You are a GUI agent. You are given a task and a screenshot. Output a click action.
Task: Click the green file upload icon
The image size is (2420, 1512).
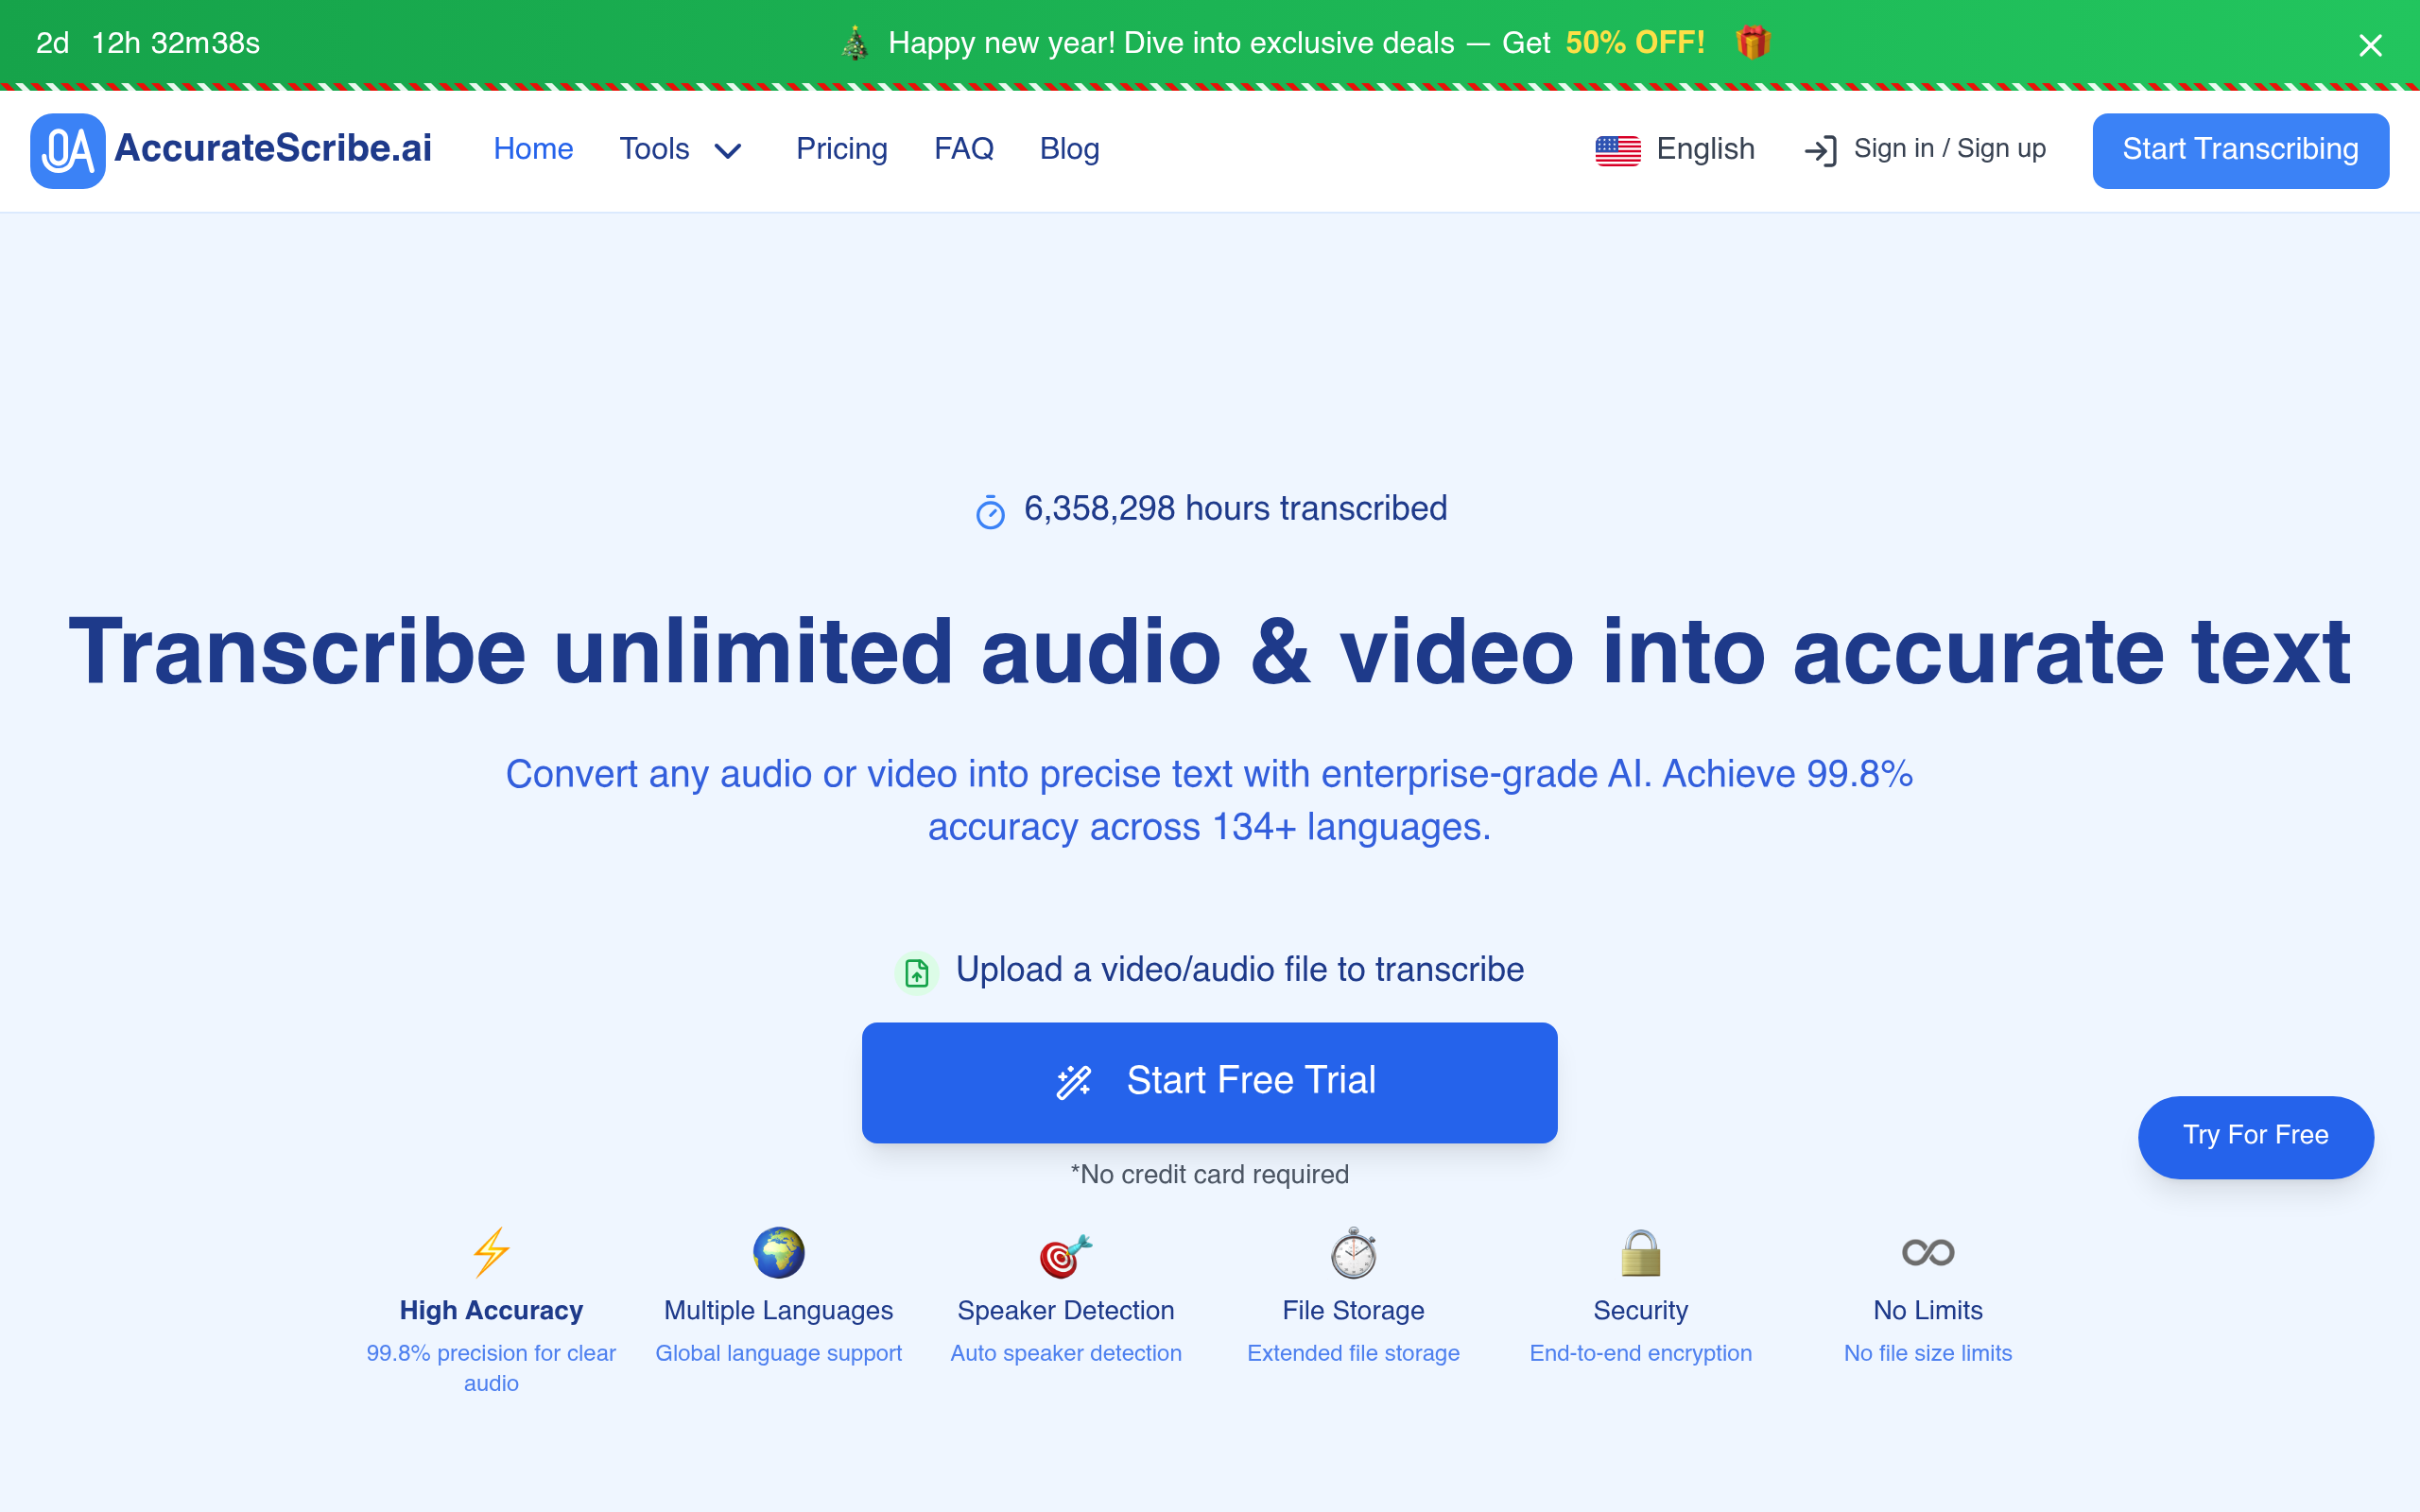(x=916, y=972)
